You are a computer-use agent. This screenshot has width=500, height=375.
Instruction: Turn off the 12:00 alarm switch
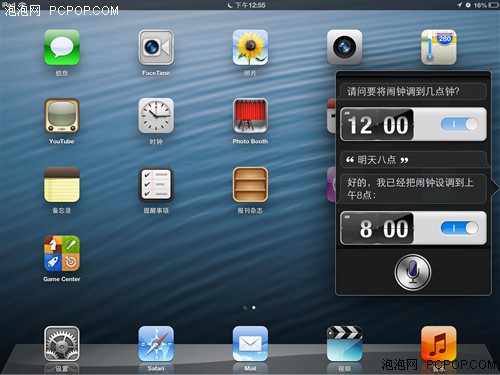[x=459, y=125]
